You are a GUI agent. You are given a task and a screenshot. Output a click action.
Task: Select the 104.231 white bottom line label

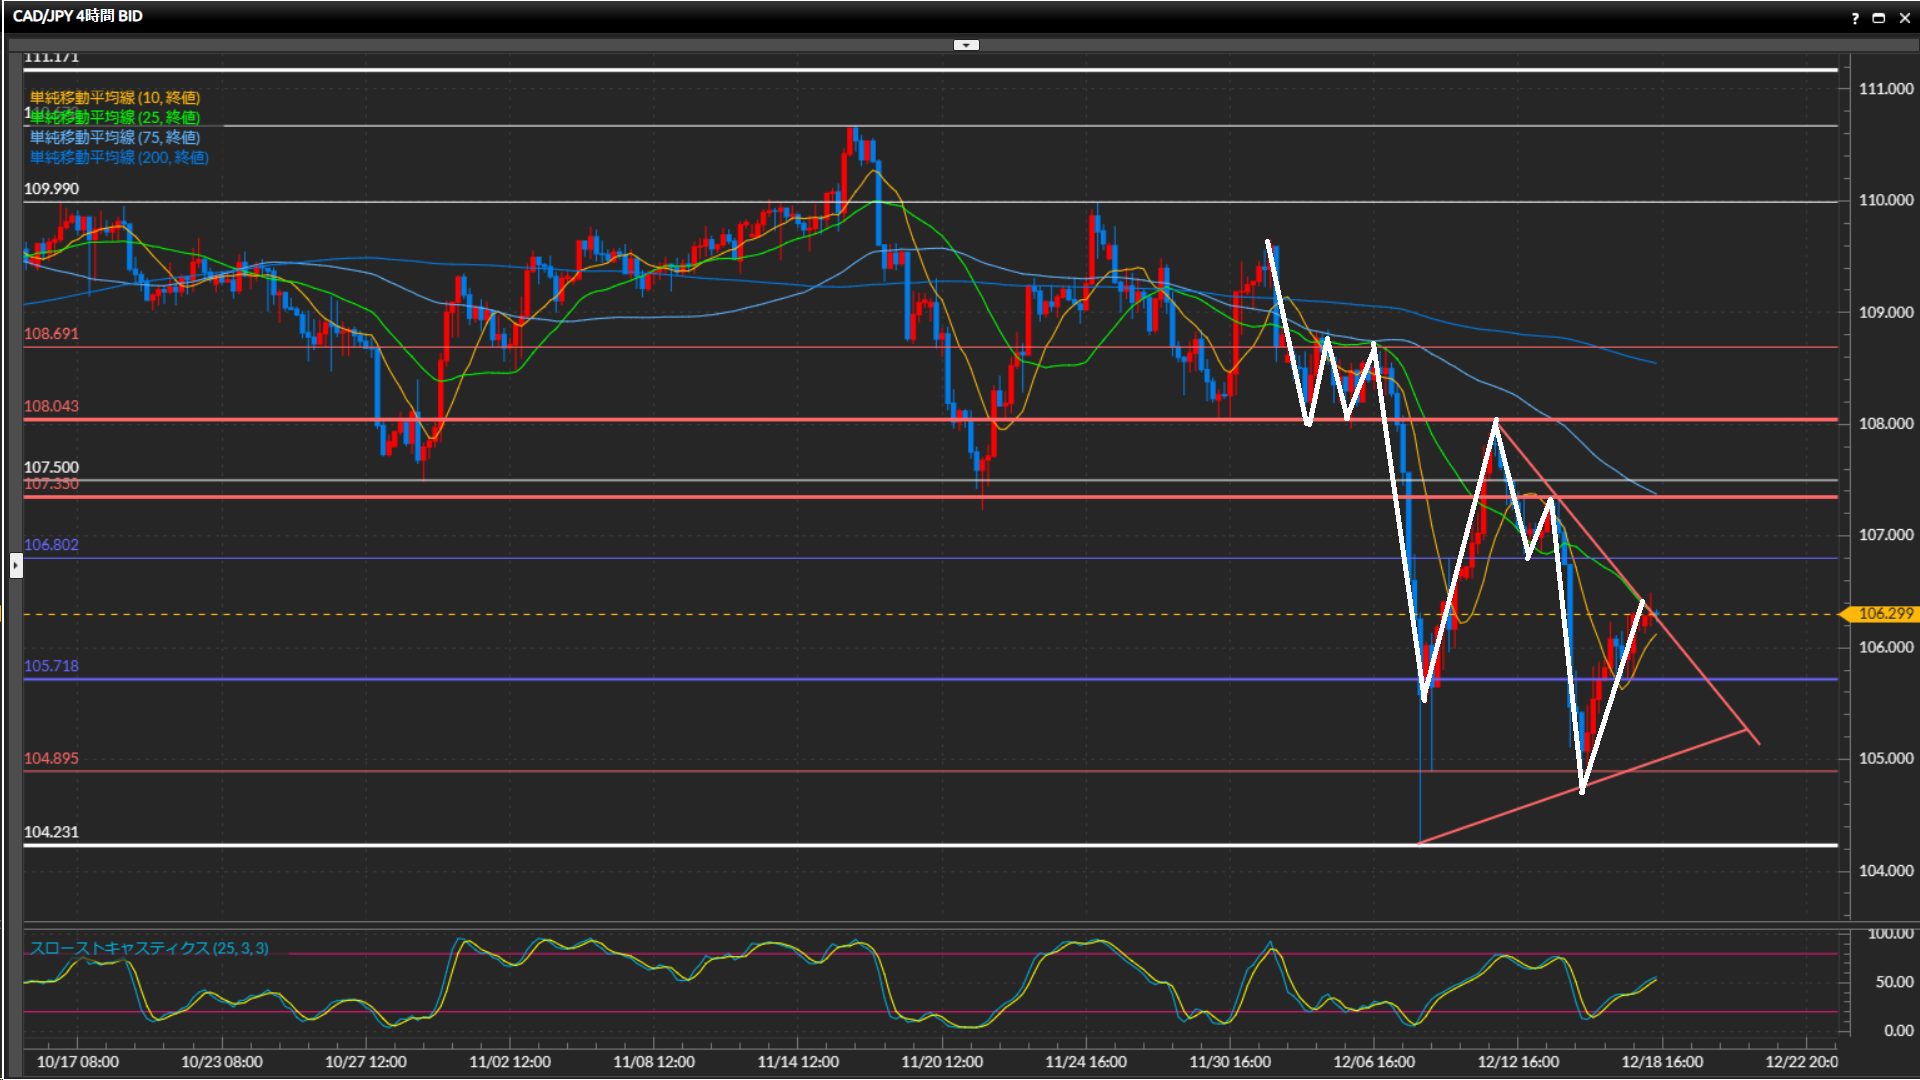51,832
